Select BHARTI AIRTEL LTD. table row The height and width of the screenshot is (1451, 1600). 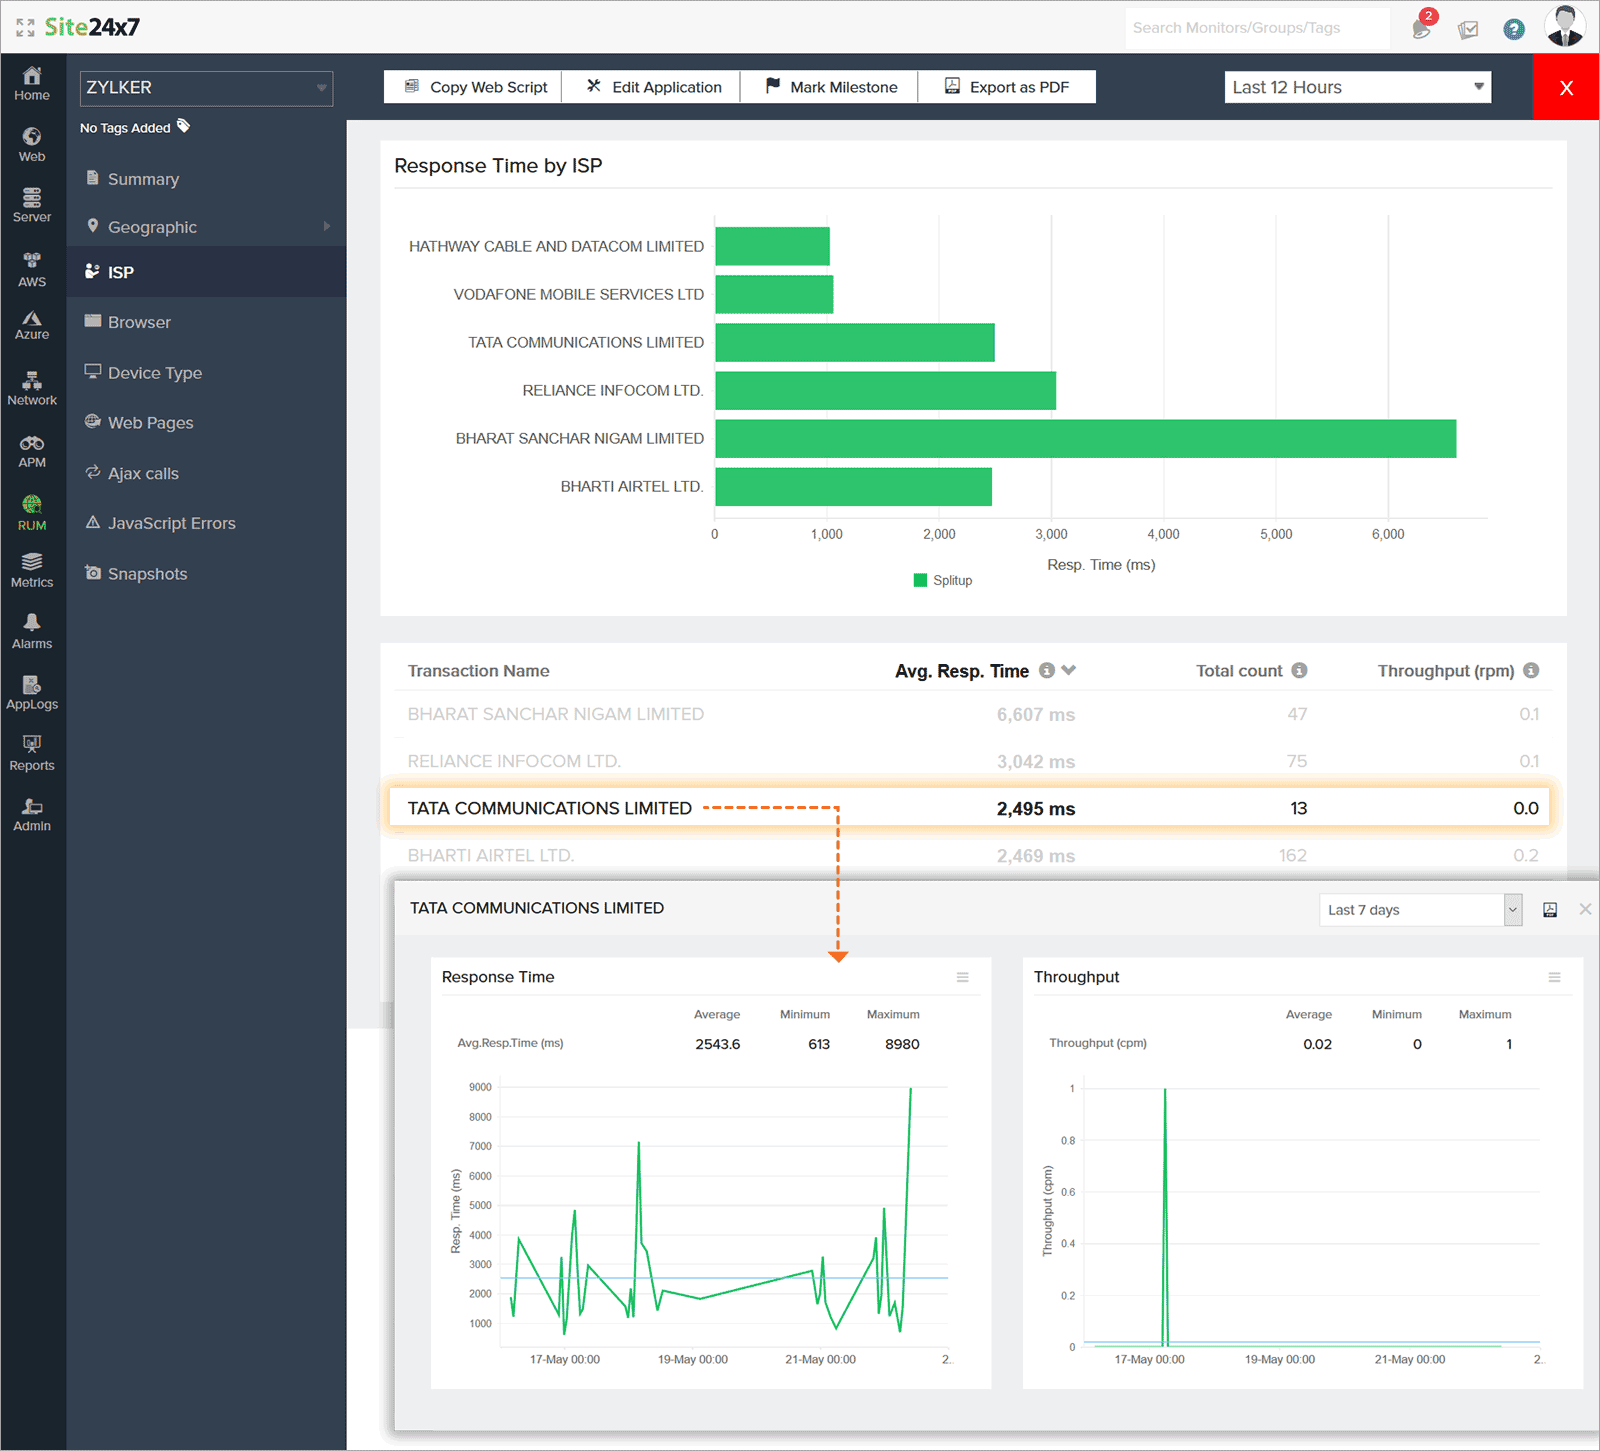pos(972,855)
